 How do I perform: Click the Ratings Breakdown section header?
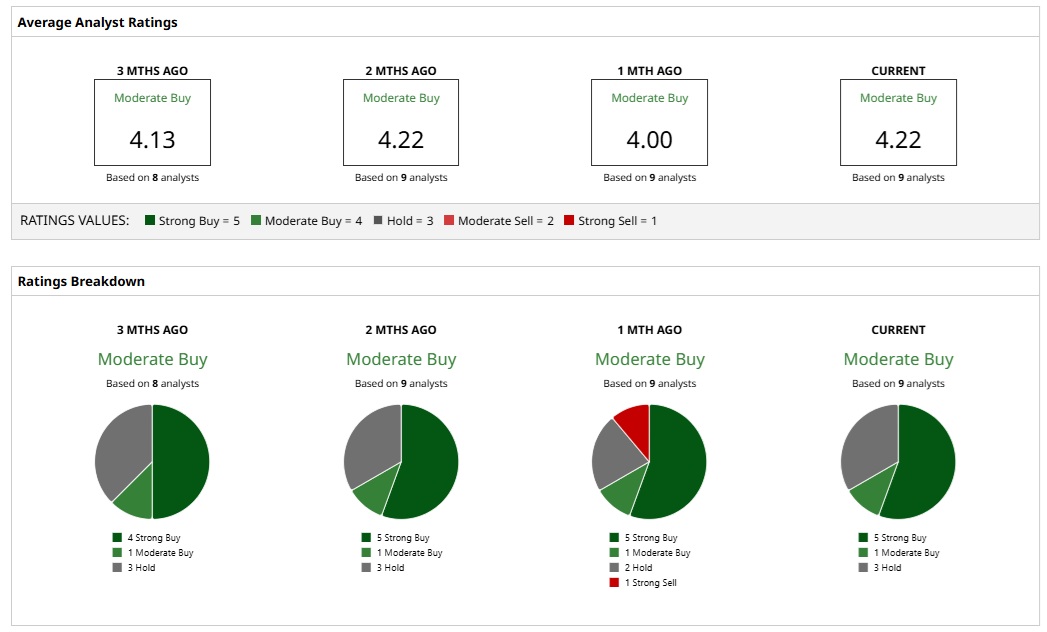81,281
